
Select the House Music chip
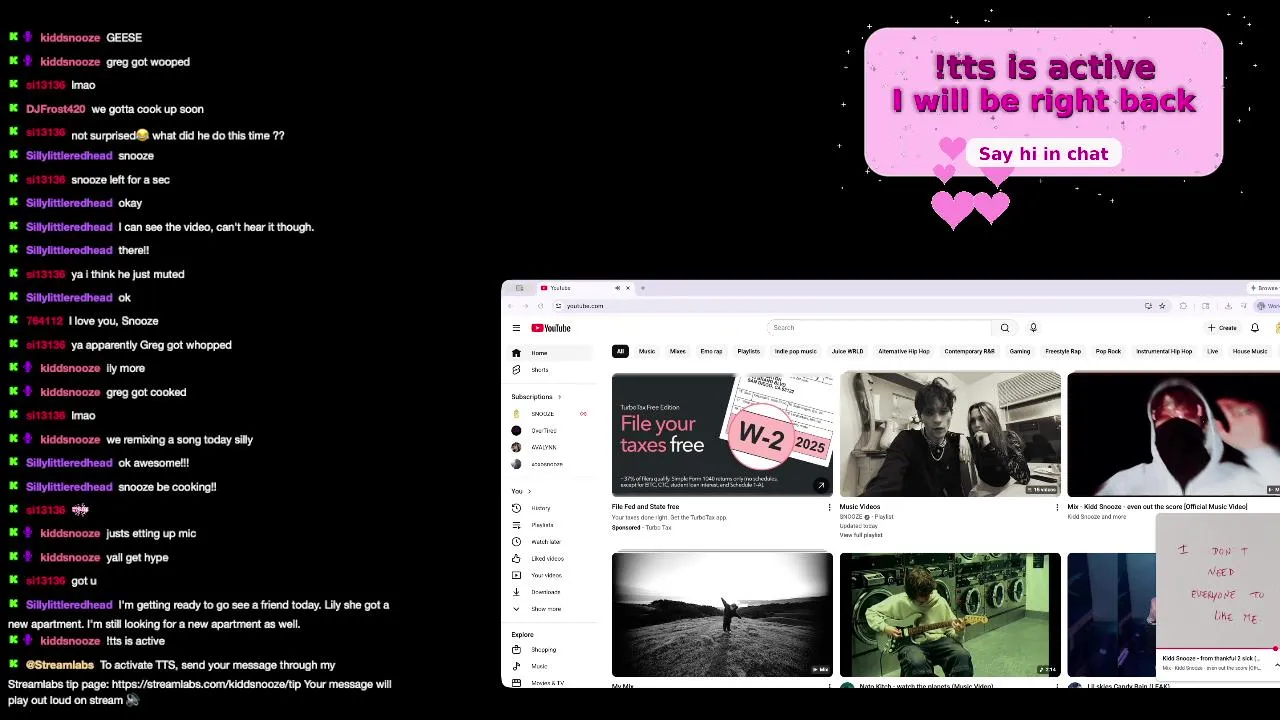coord(1250,352)
